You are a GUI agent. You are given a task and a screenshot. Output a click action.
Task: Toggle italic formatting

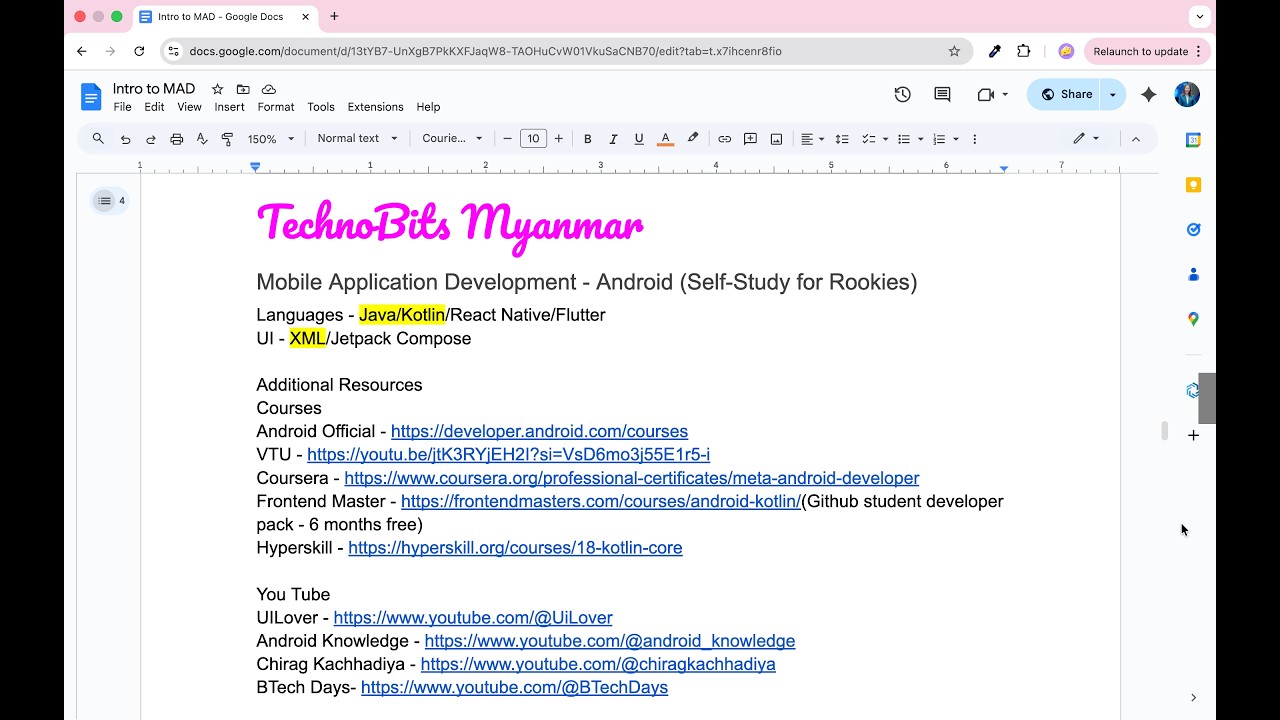coord(613,139)
